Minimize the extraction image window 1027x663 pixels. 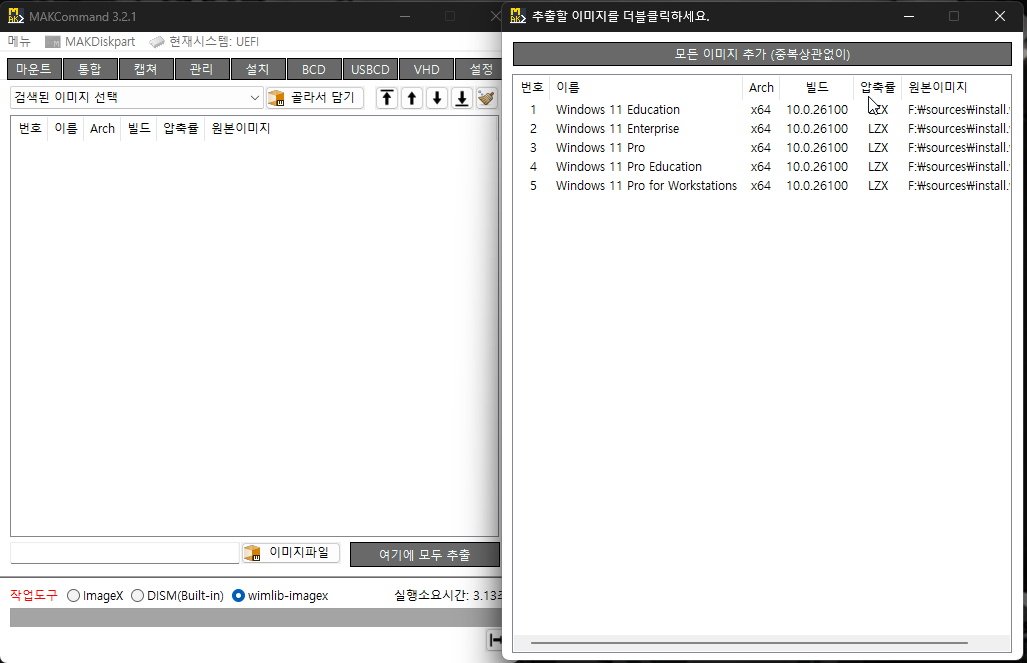point(909,16)
